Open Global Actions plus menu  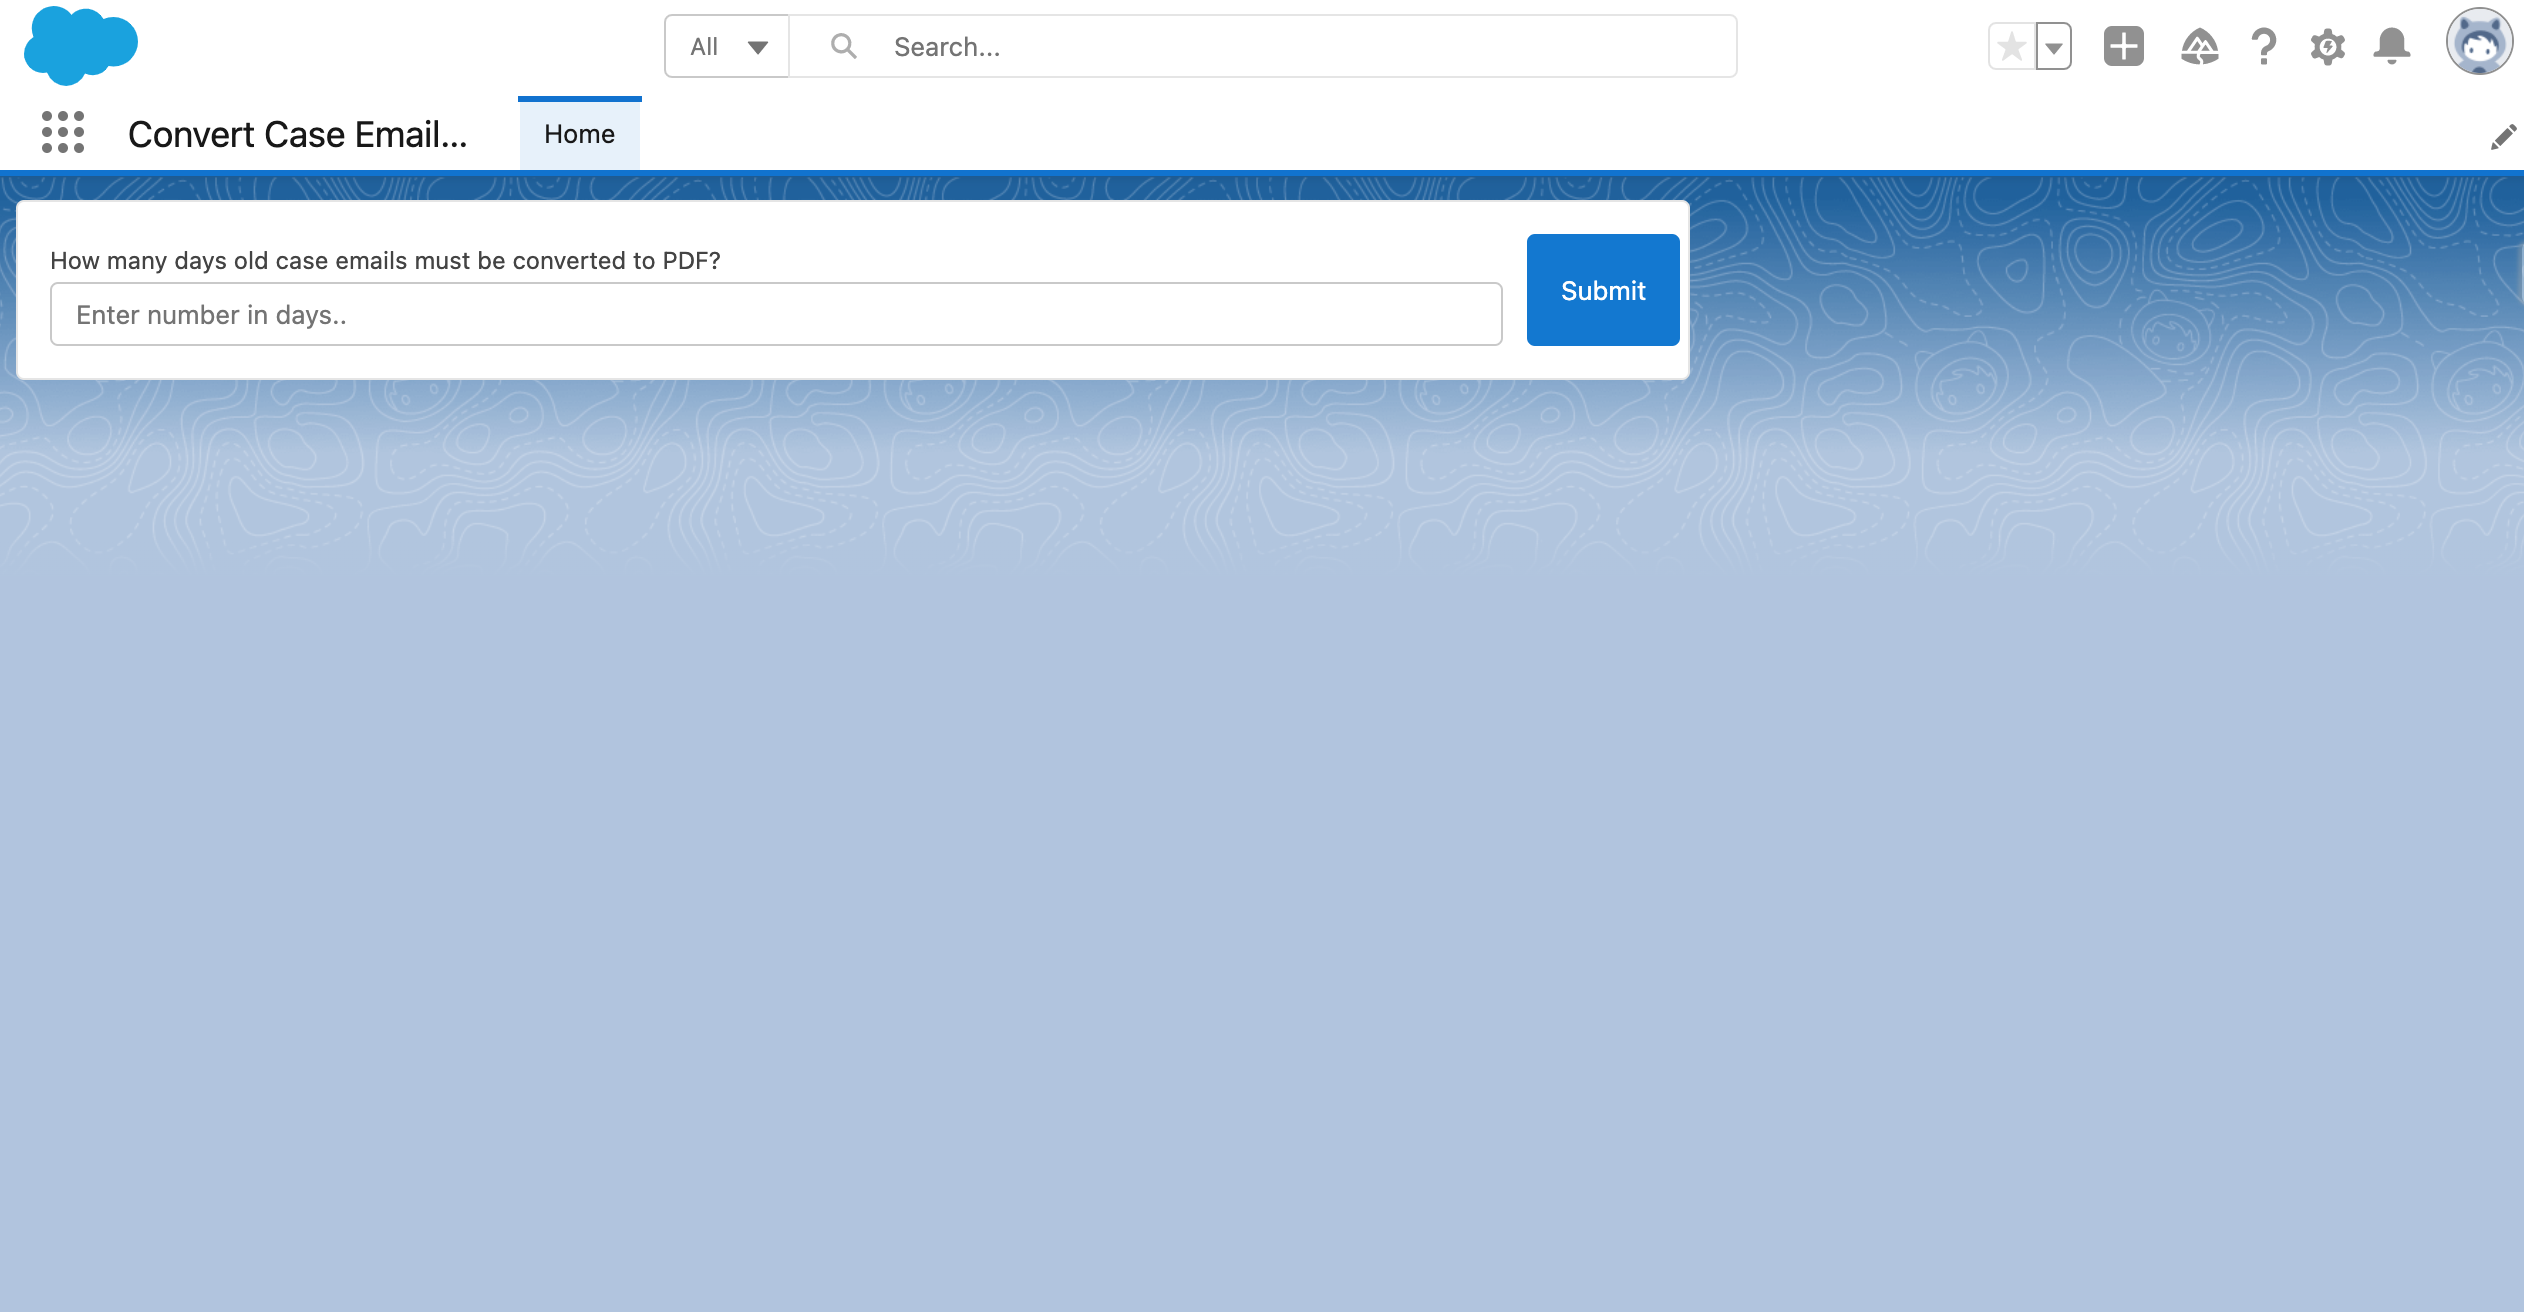2123,47
